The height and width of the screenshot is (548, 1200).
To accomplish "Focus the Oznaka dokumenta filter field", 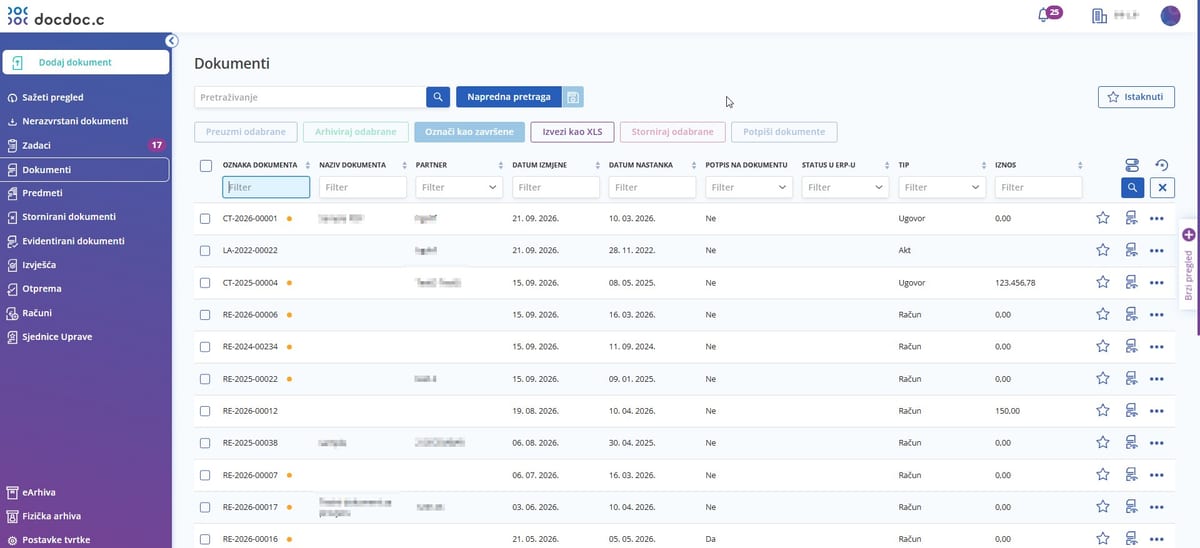I will coord(266,187).
